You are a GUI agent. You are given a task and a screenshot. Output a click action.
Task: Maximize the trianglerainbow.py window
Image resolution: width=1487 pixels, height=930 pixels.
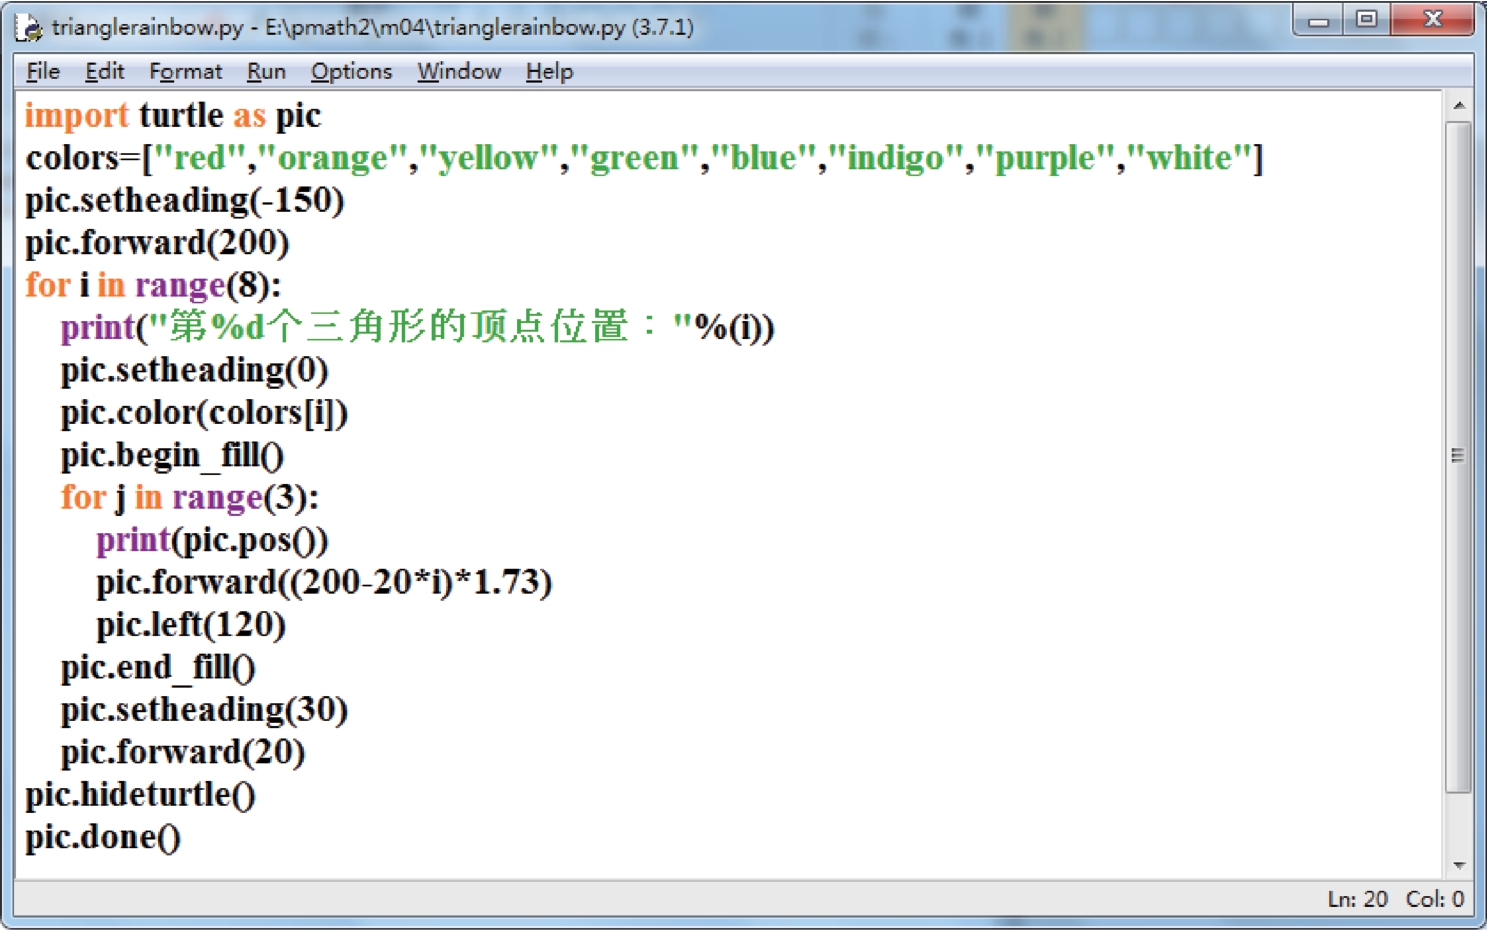1367,20
